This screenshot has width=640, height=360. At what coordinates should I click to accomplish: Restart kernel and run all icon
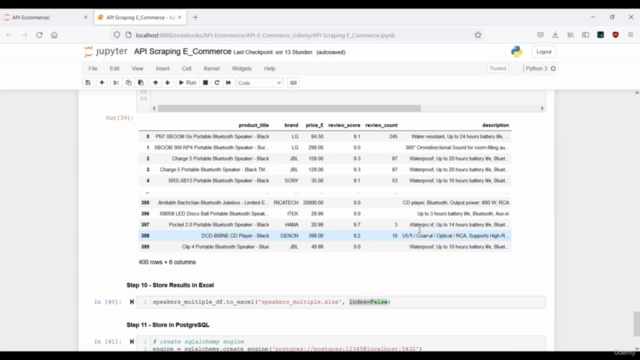click(x=229, y=83)
